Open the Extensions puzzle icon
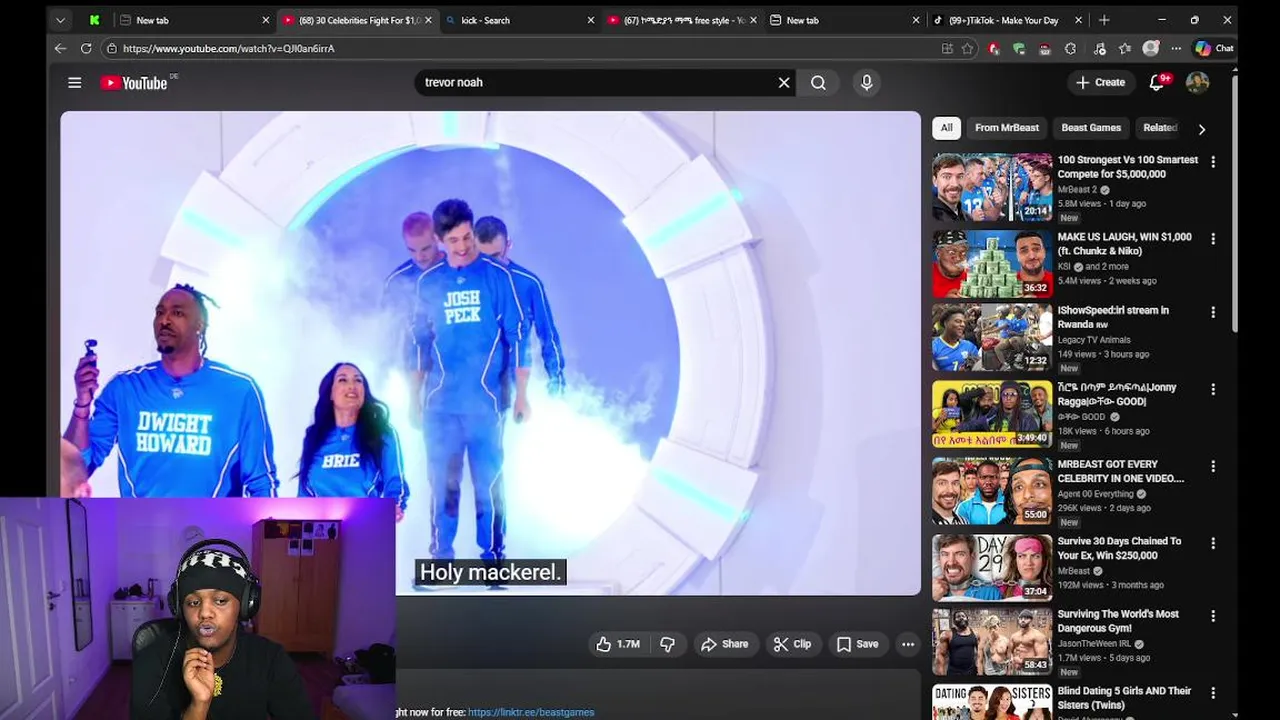Image resolution: width=1280 pixels, height=720 pixels. [1071, 48]
